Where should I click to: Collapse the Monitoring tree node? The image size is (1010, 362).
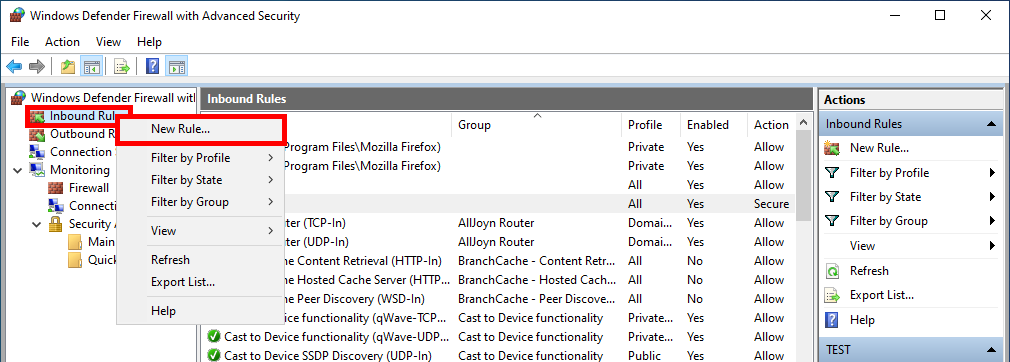17,170
